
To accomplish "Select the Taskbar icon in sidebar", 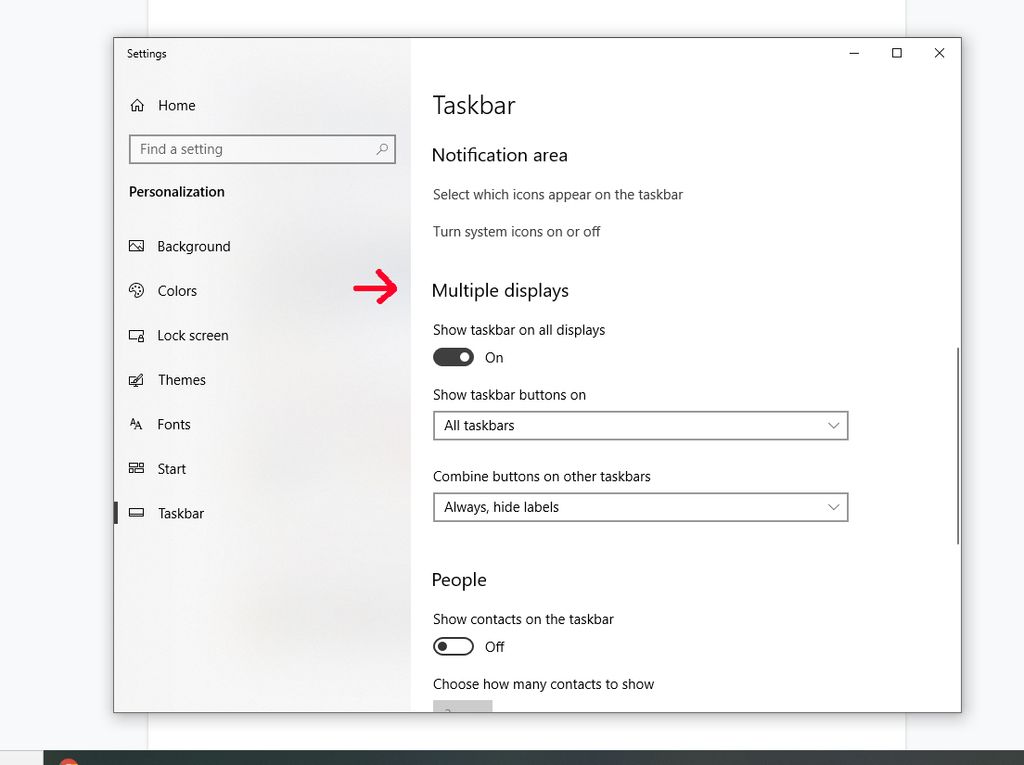I will tap(137, 513).
